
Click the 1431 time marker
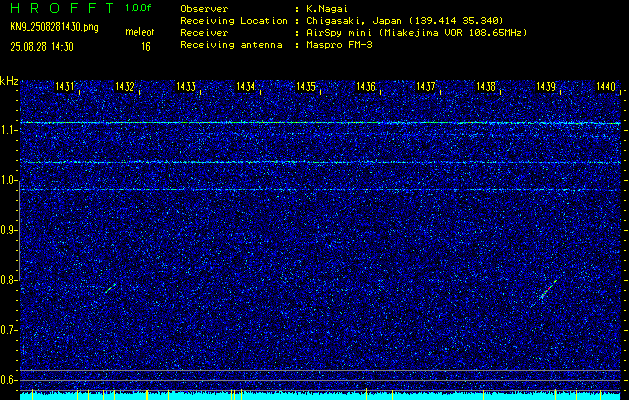[65, 86]
